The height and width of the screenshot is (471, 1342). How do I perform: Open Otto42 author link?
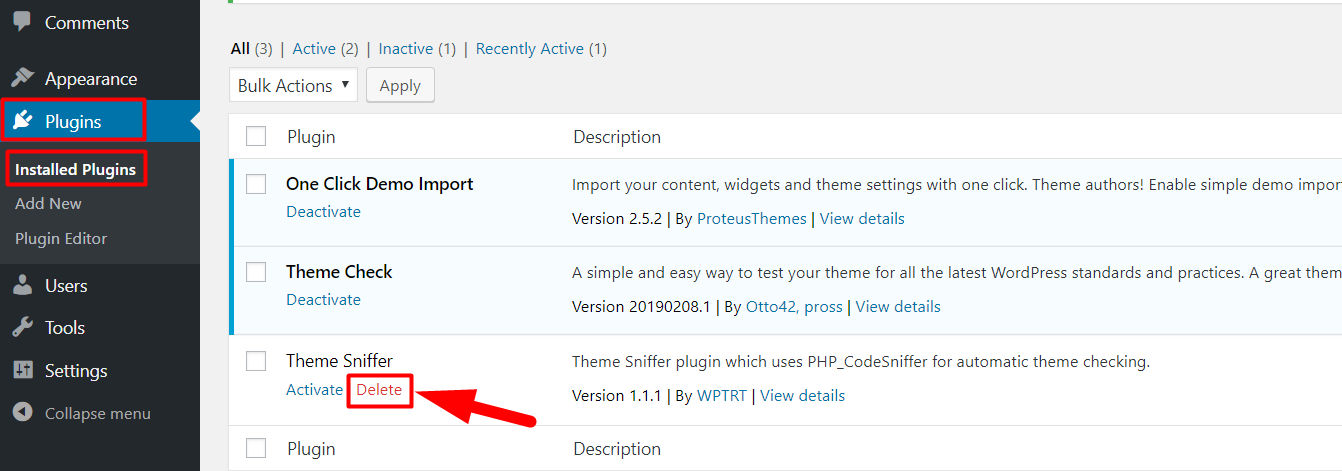click(773, 306)
